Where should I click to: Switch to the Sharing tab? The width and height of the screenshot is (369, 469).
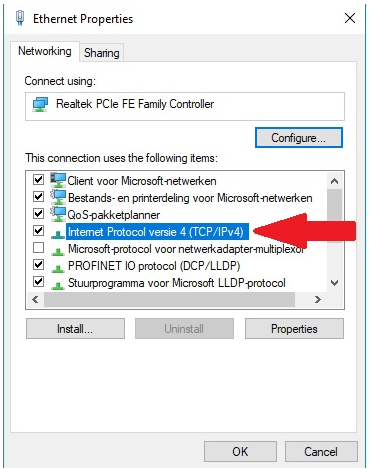coord(102,53)
